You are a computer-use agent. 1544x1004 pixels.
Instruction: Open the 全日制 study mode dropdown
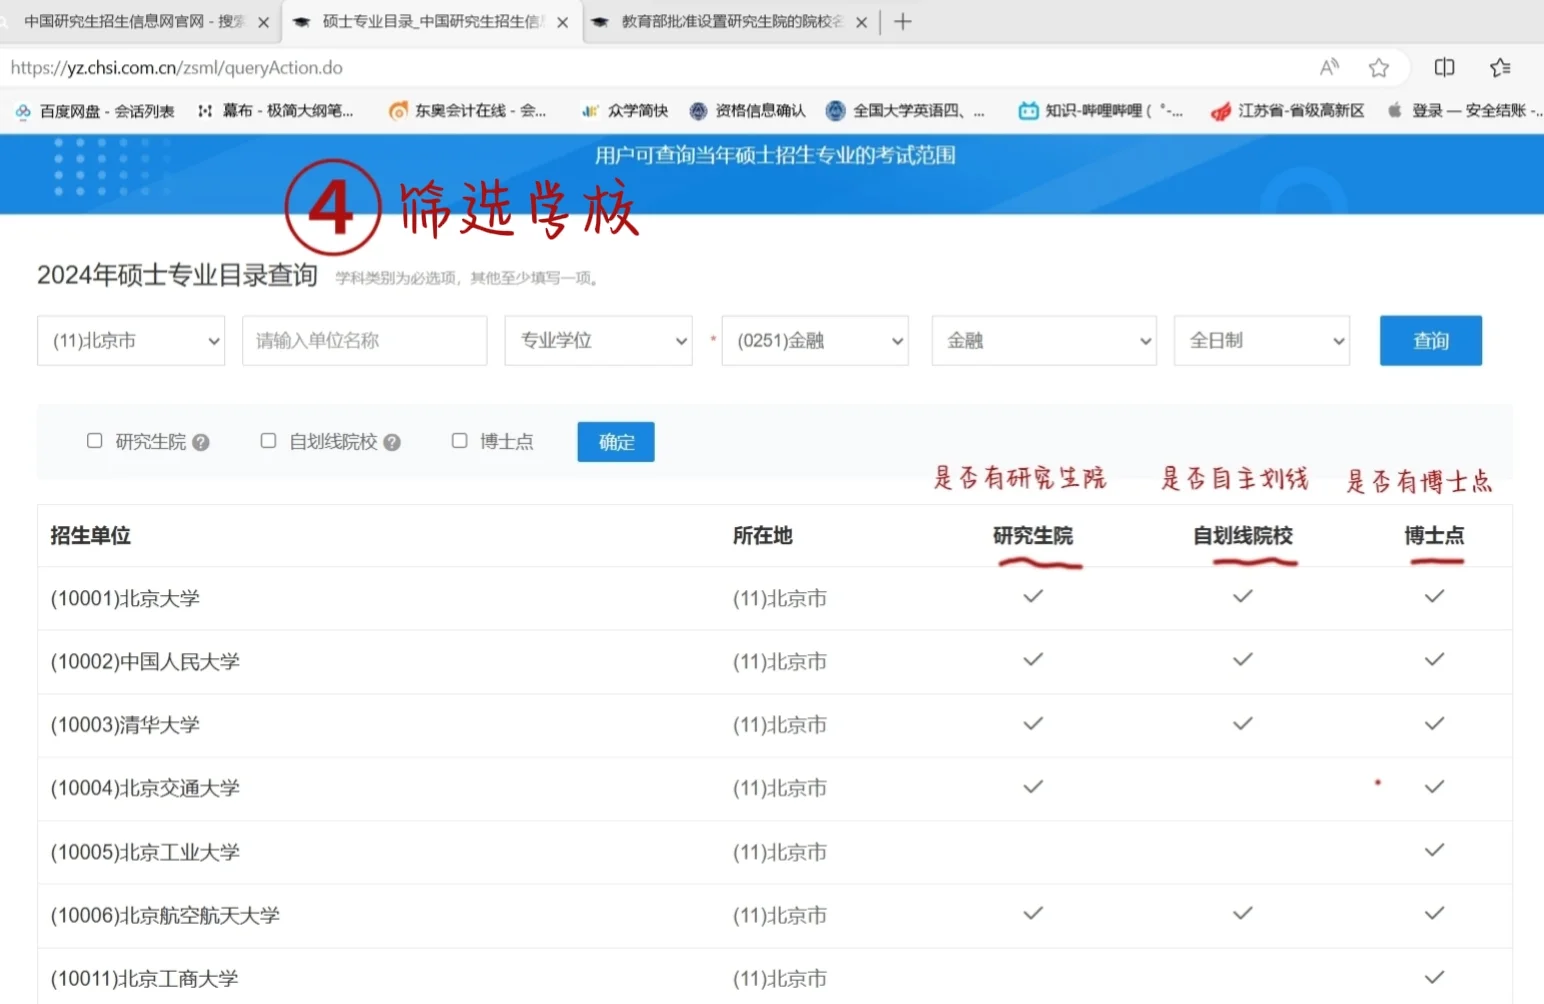tap(1261, 340)
